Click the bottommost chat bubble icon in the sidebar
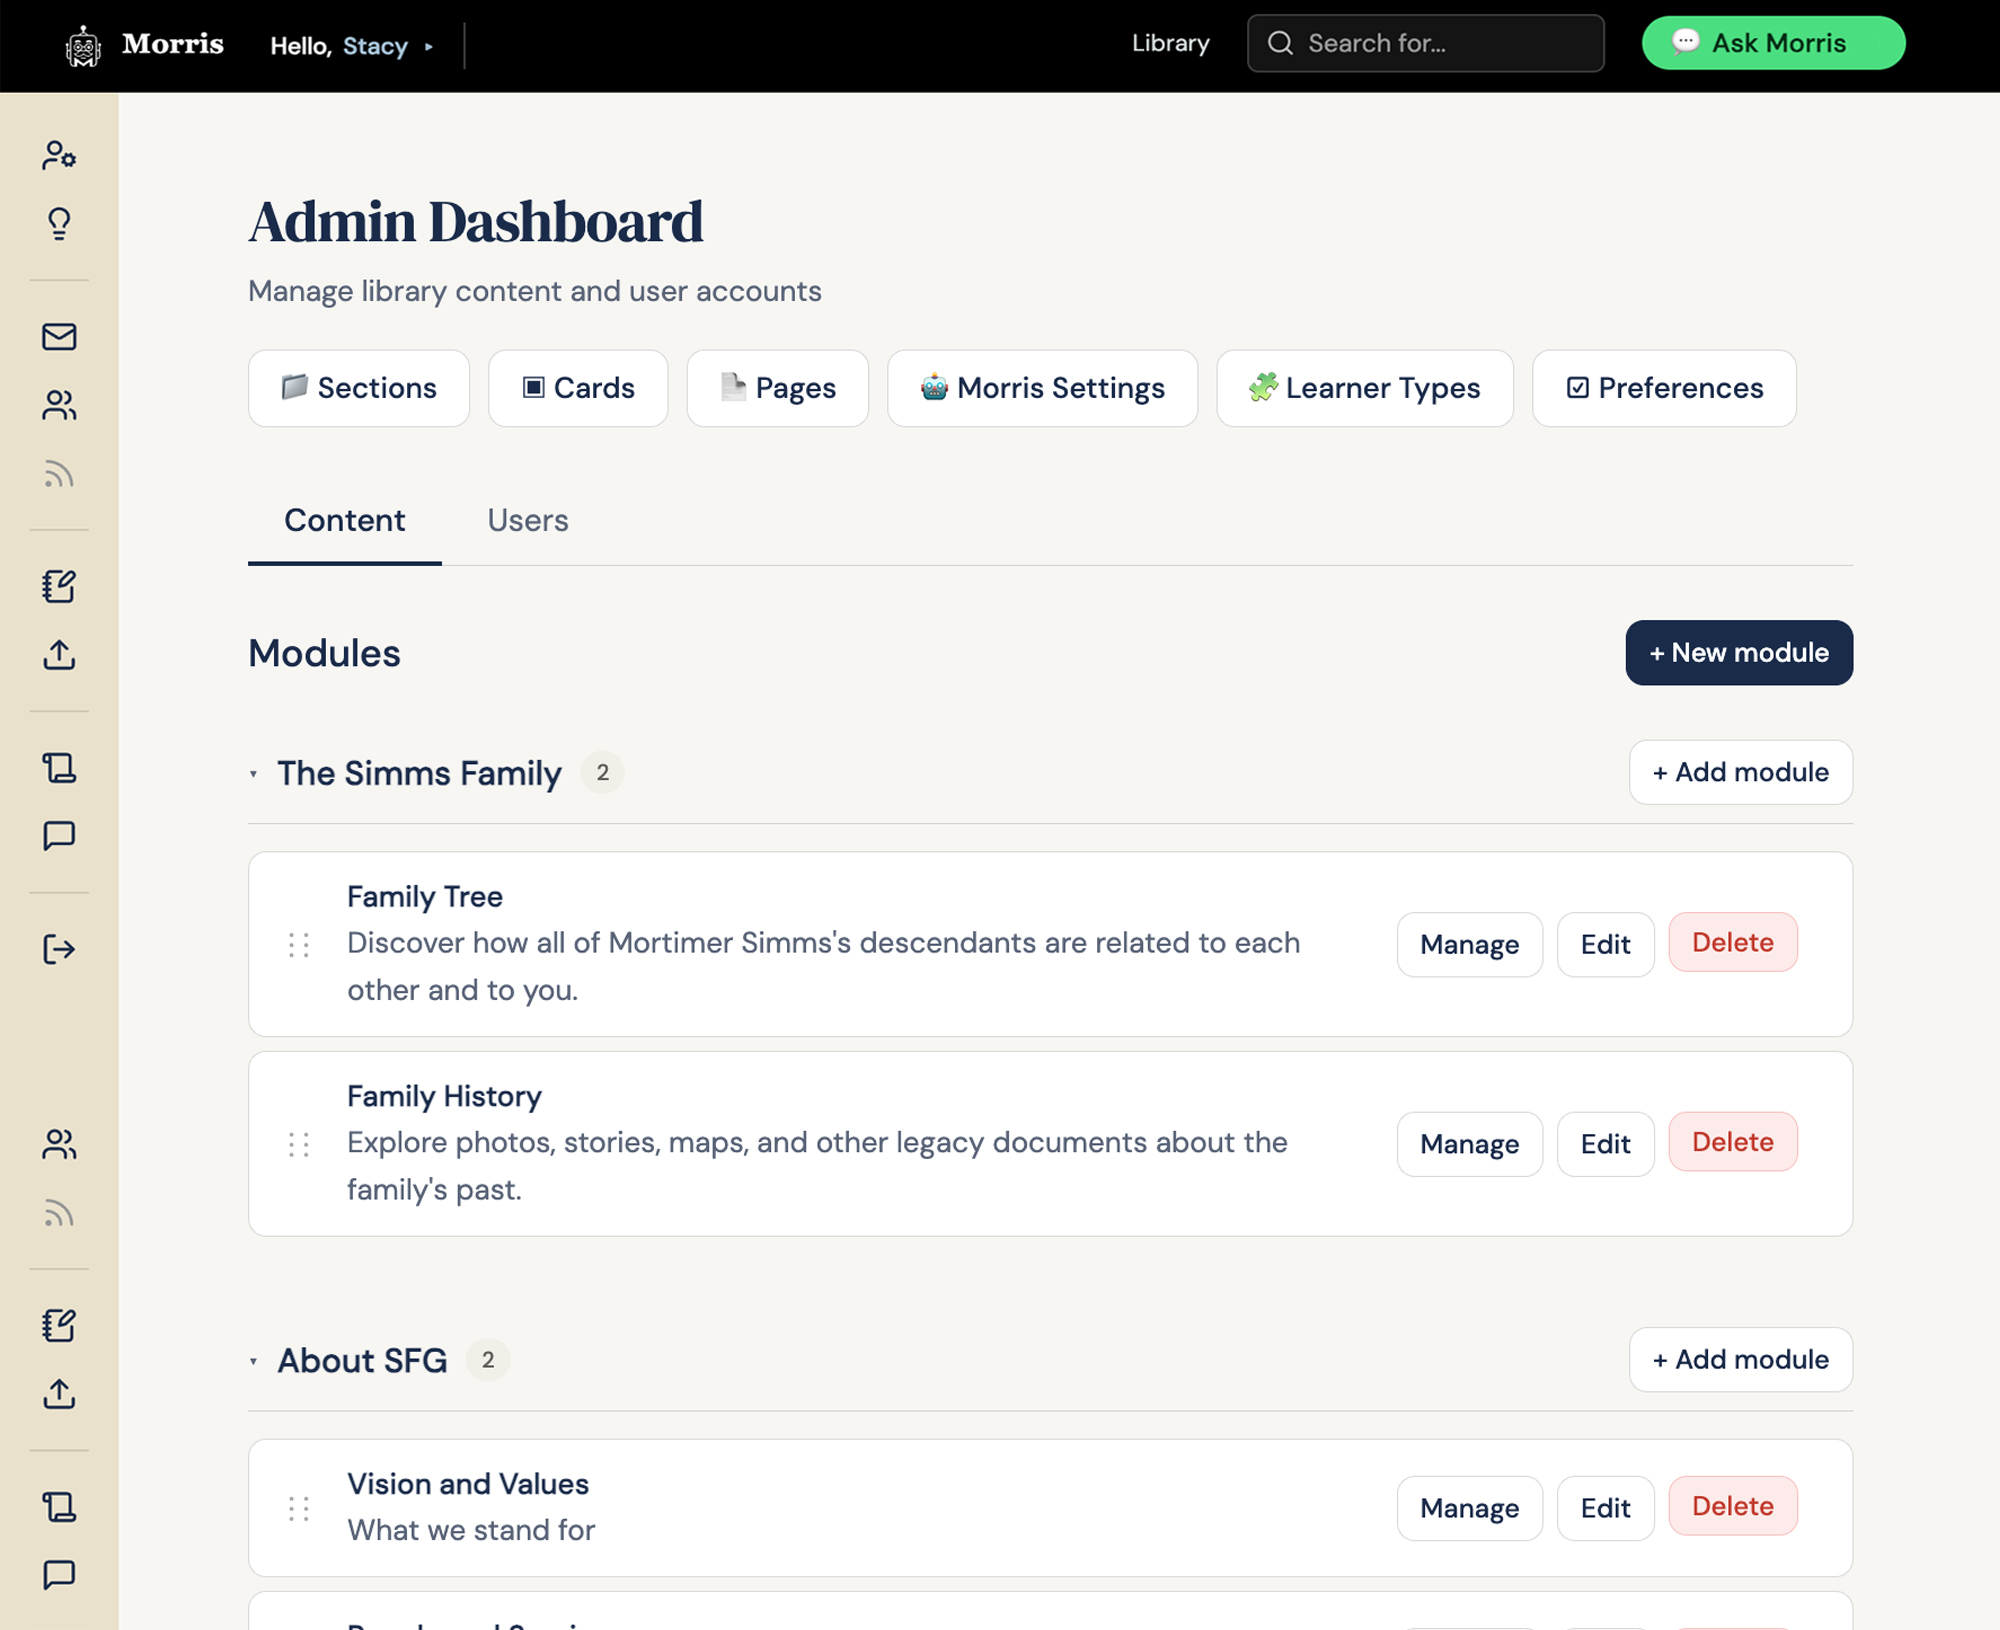Viewport: 2000px width, 1630px height. [x=59, y=1575]
